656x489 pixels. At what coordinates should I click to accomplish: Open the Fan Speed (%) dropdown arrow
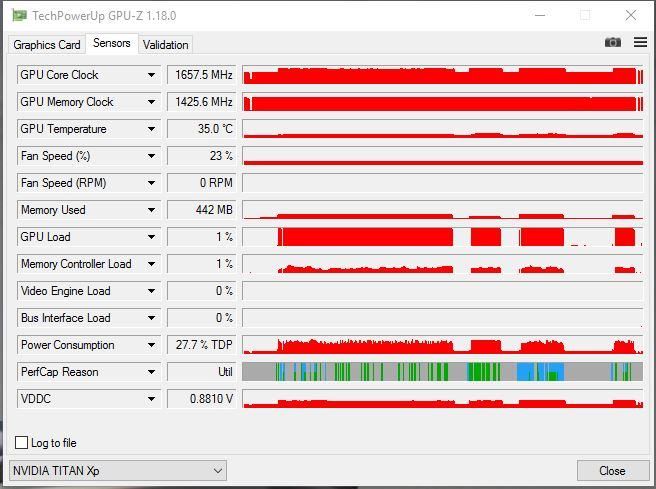pos(151,156)
